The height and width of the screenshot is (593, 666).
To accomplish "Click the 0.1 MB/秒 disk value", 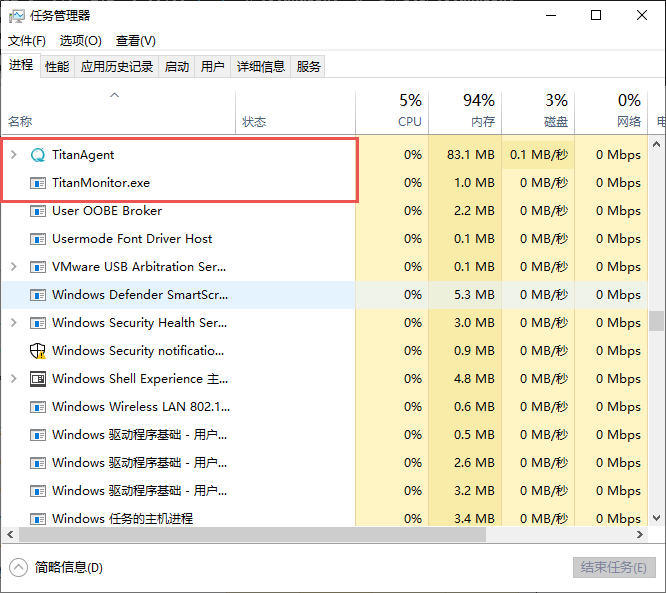I will (539, 155).
